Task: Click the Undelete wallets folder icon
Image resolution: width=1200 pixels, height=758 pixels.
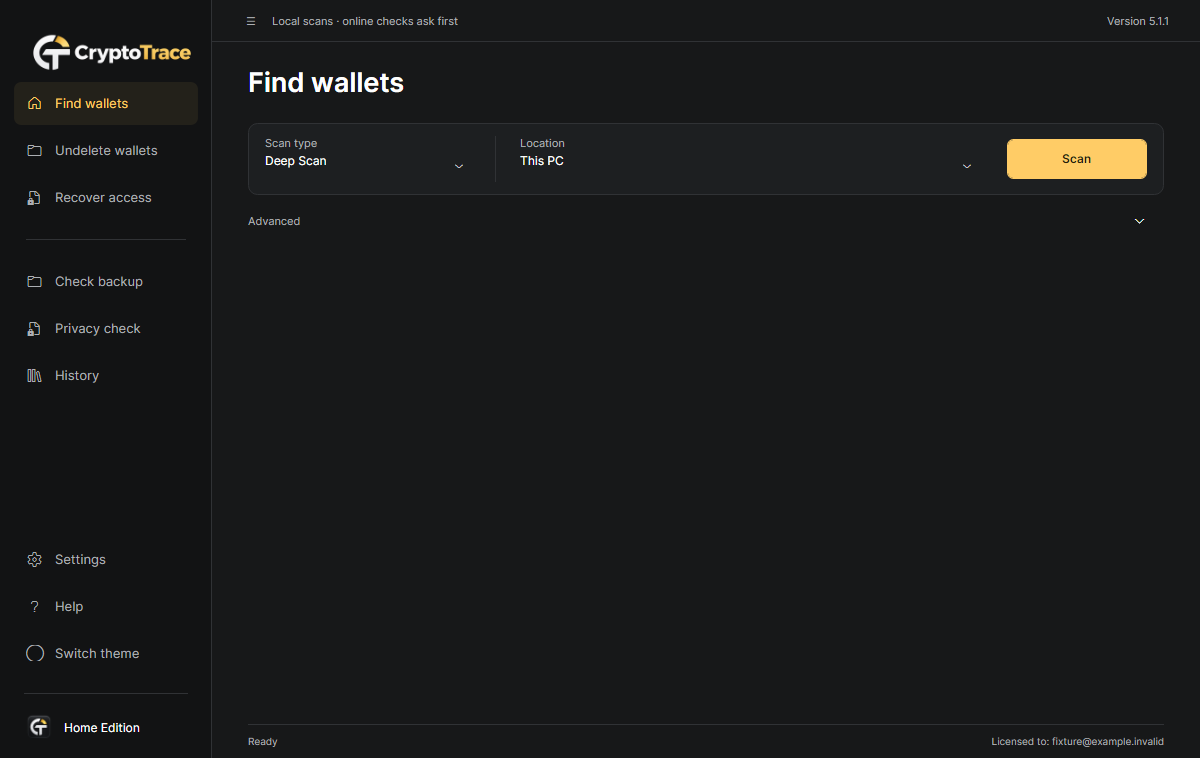Action: [x=35, y=150]
